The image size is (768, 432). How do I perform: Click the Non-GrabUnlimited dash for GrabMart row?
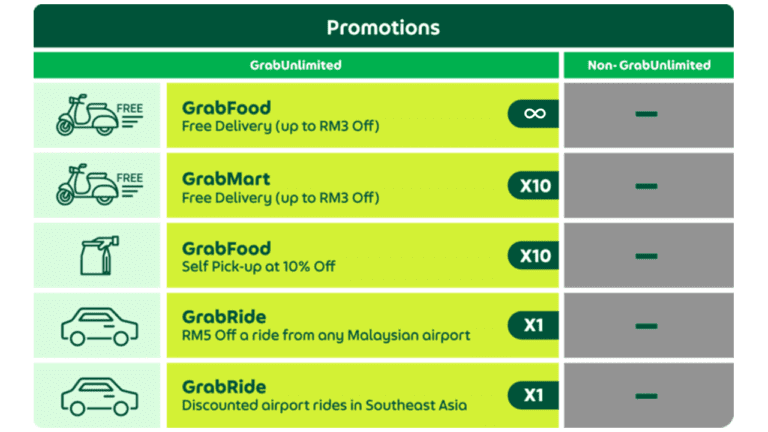[x=647, y=186]
